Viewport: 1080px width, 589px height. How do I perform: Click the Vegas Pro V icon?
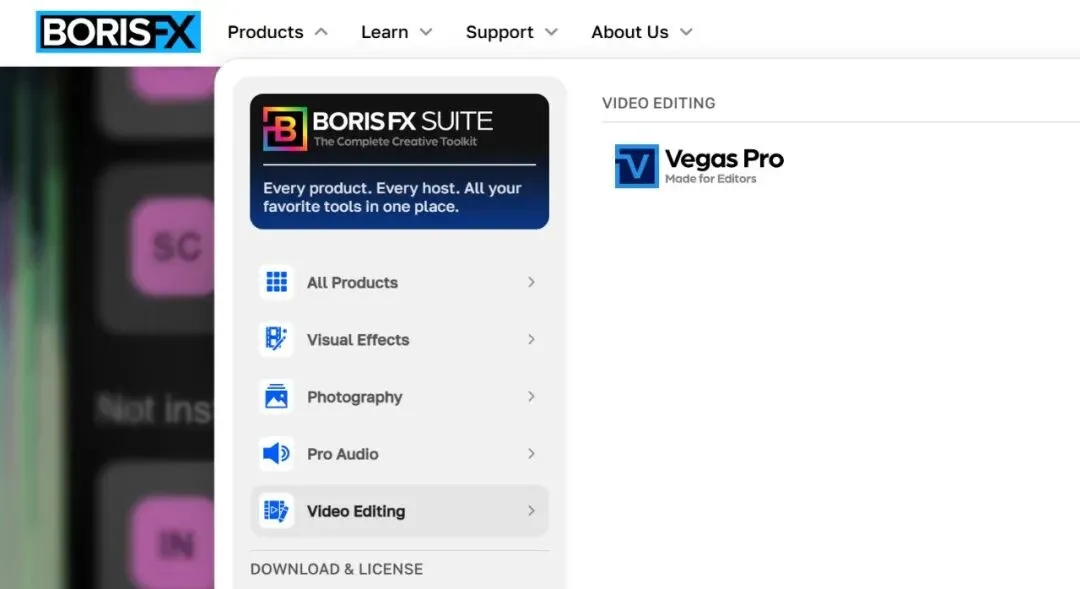[636, 166]
